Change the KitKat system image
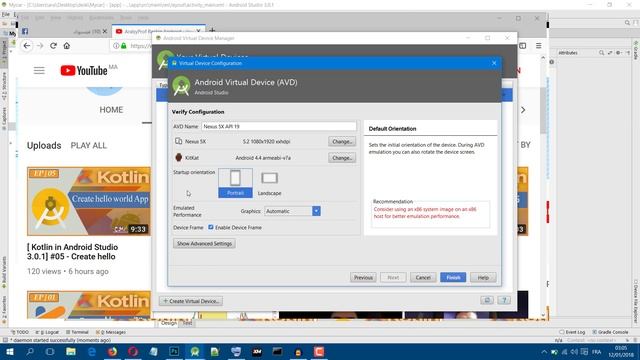 (x=342, y=158)
